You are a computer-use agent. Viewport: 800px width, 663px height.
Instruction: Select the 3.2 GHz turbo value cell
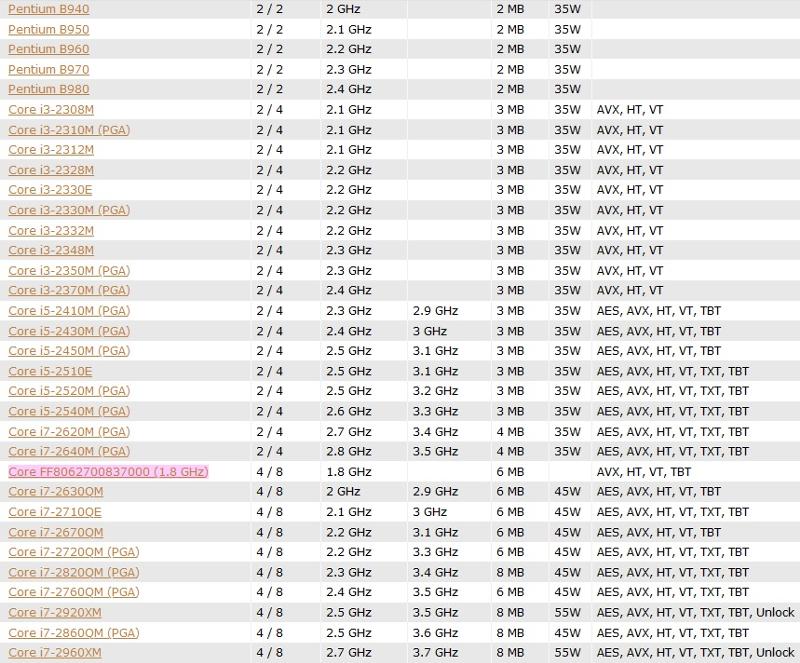[435, 390]
